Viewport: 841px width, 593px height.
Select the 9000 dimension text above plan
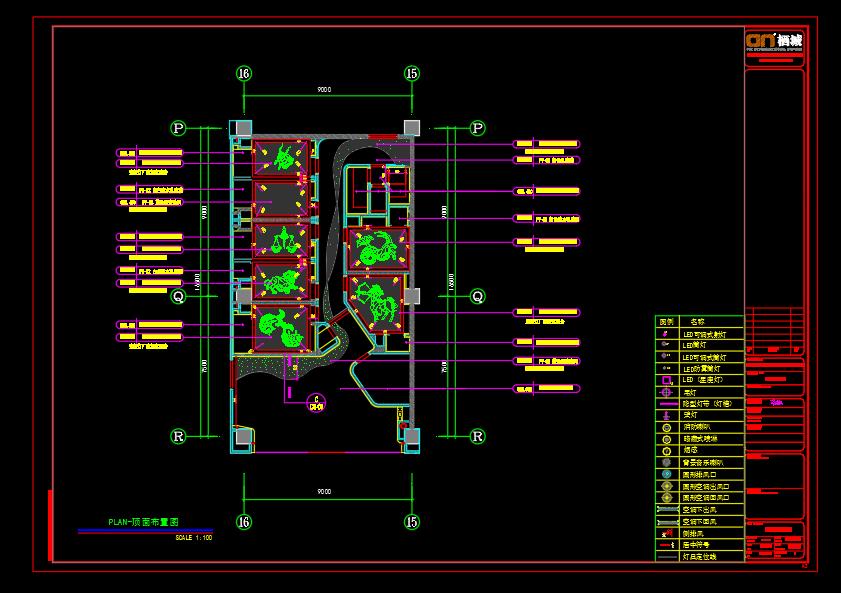tap(324, 90)
